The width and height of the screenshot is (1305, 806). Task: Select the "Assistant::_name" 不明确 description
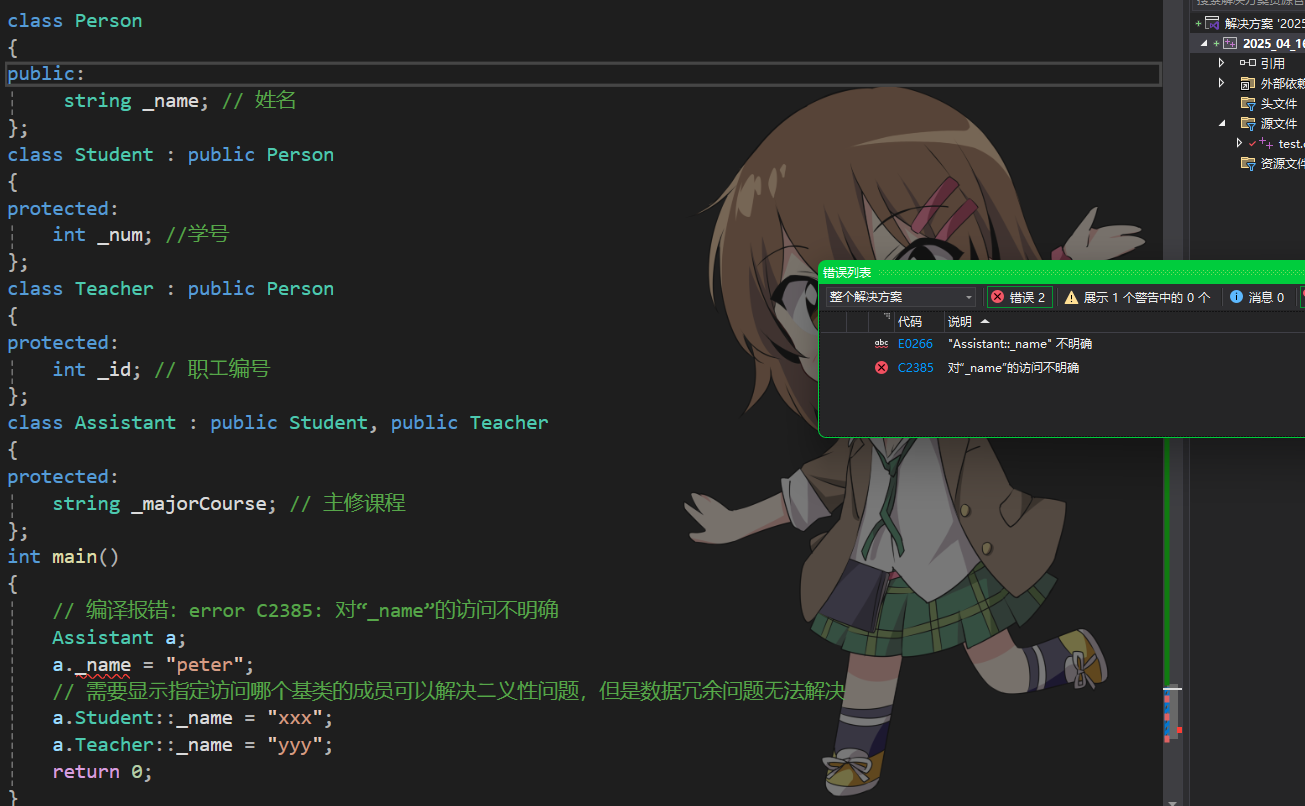pyautogui.click(x=1019, y=344)
